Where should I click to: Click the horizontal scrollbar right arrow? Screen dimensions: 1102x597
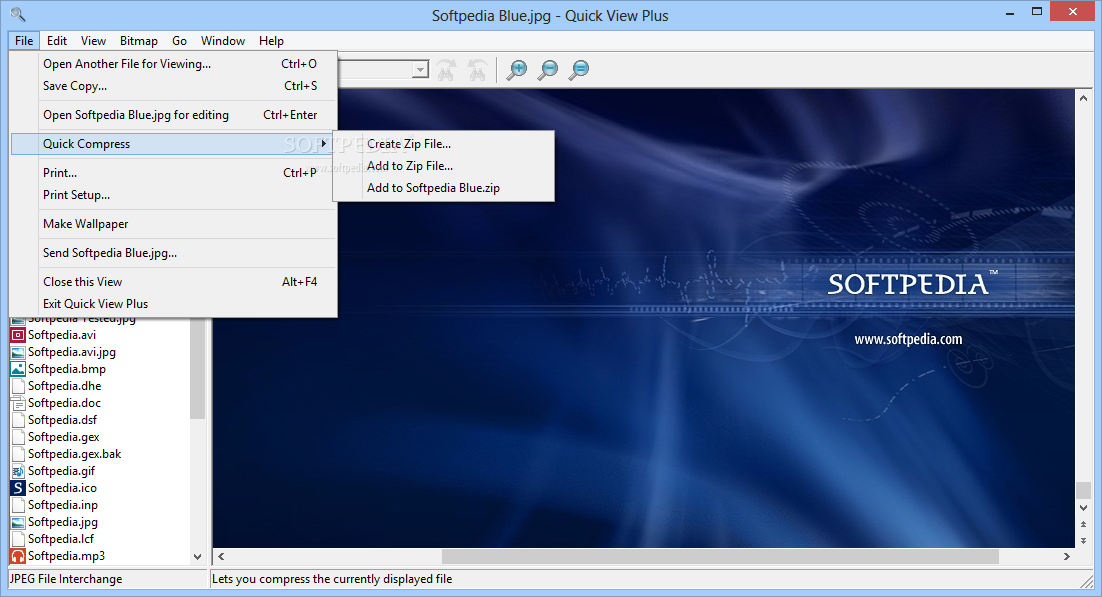tap(1067, 556)
